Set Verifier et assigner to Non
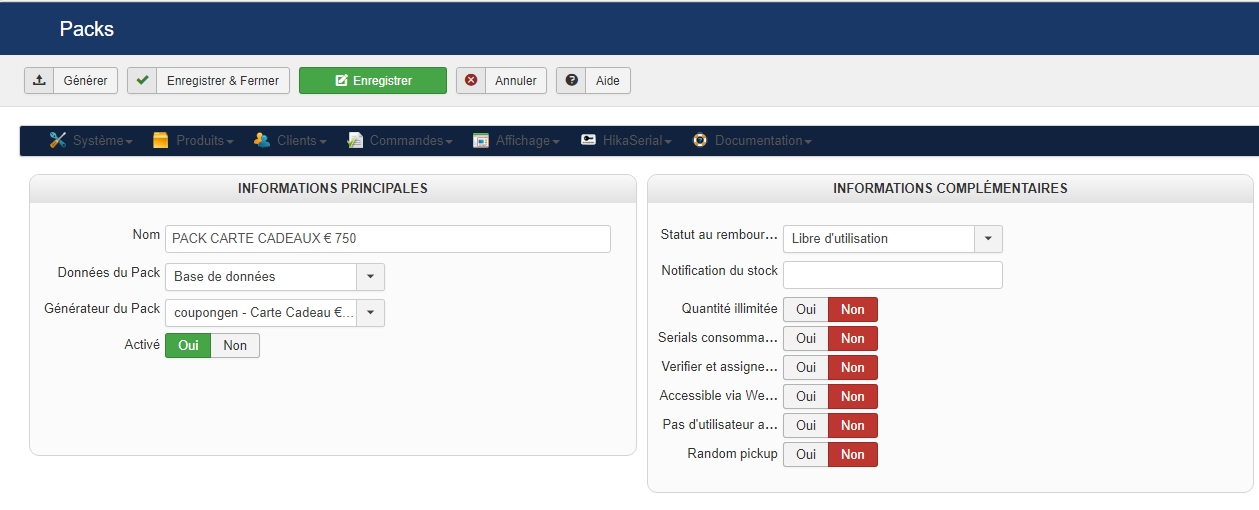Screen dimensions: 1259x510 (853, 368)
